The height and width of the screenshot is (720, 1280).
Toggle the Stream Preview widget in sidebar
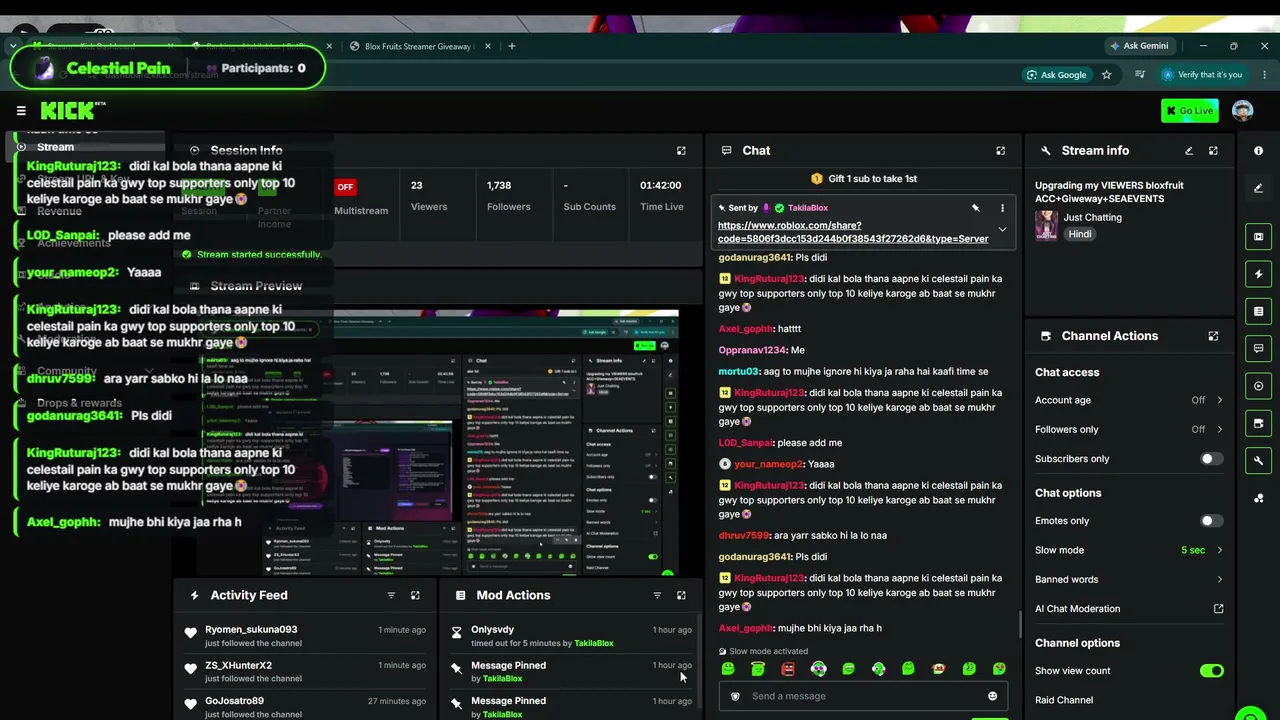coord(1258,237)
